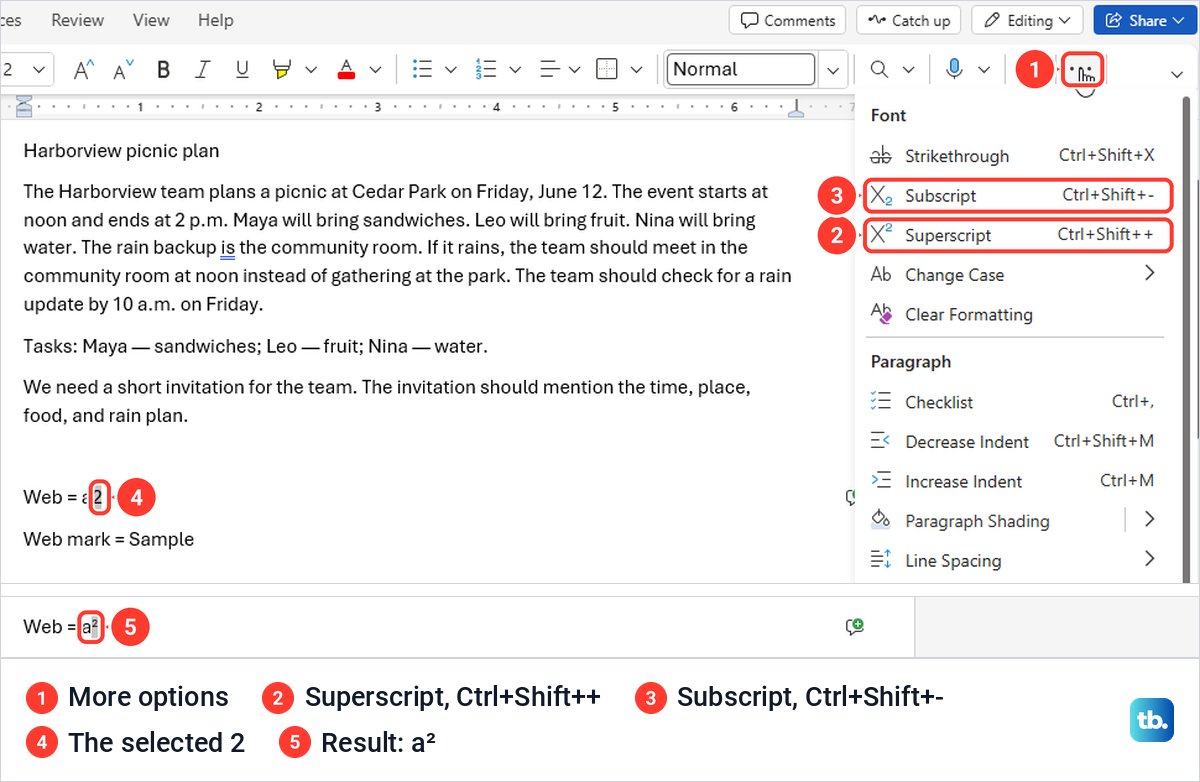Image resolution: width=1200 pixels, height=782 pixels.
Task: Expand the ribbon display options chevron
Action: click(1177, 73)
